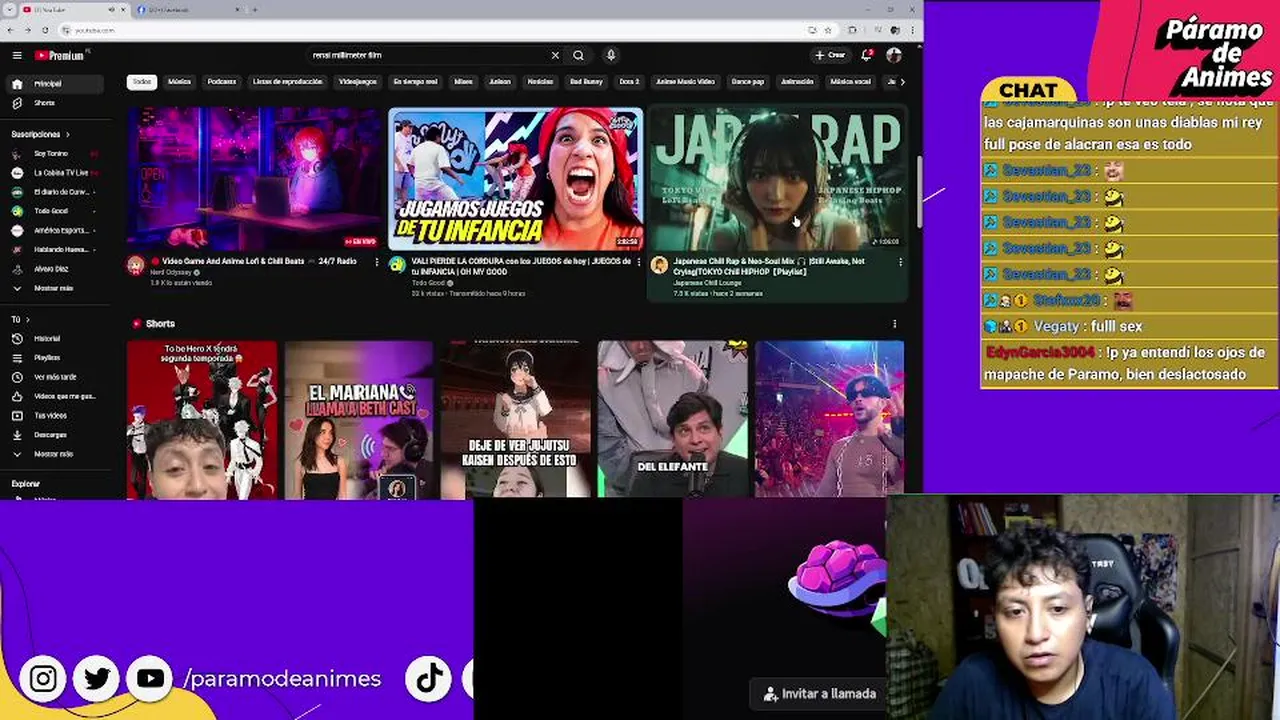Click Japanese Chill Lounge channel avatar

click(659, 265)
